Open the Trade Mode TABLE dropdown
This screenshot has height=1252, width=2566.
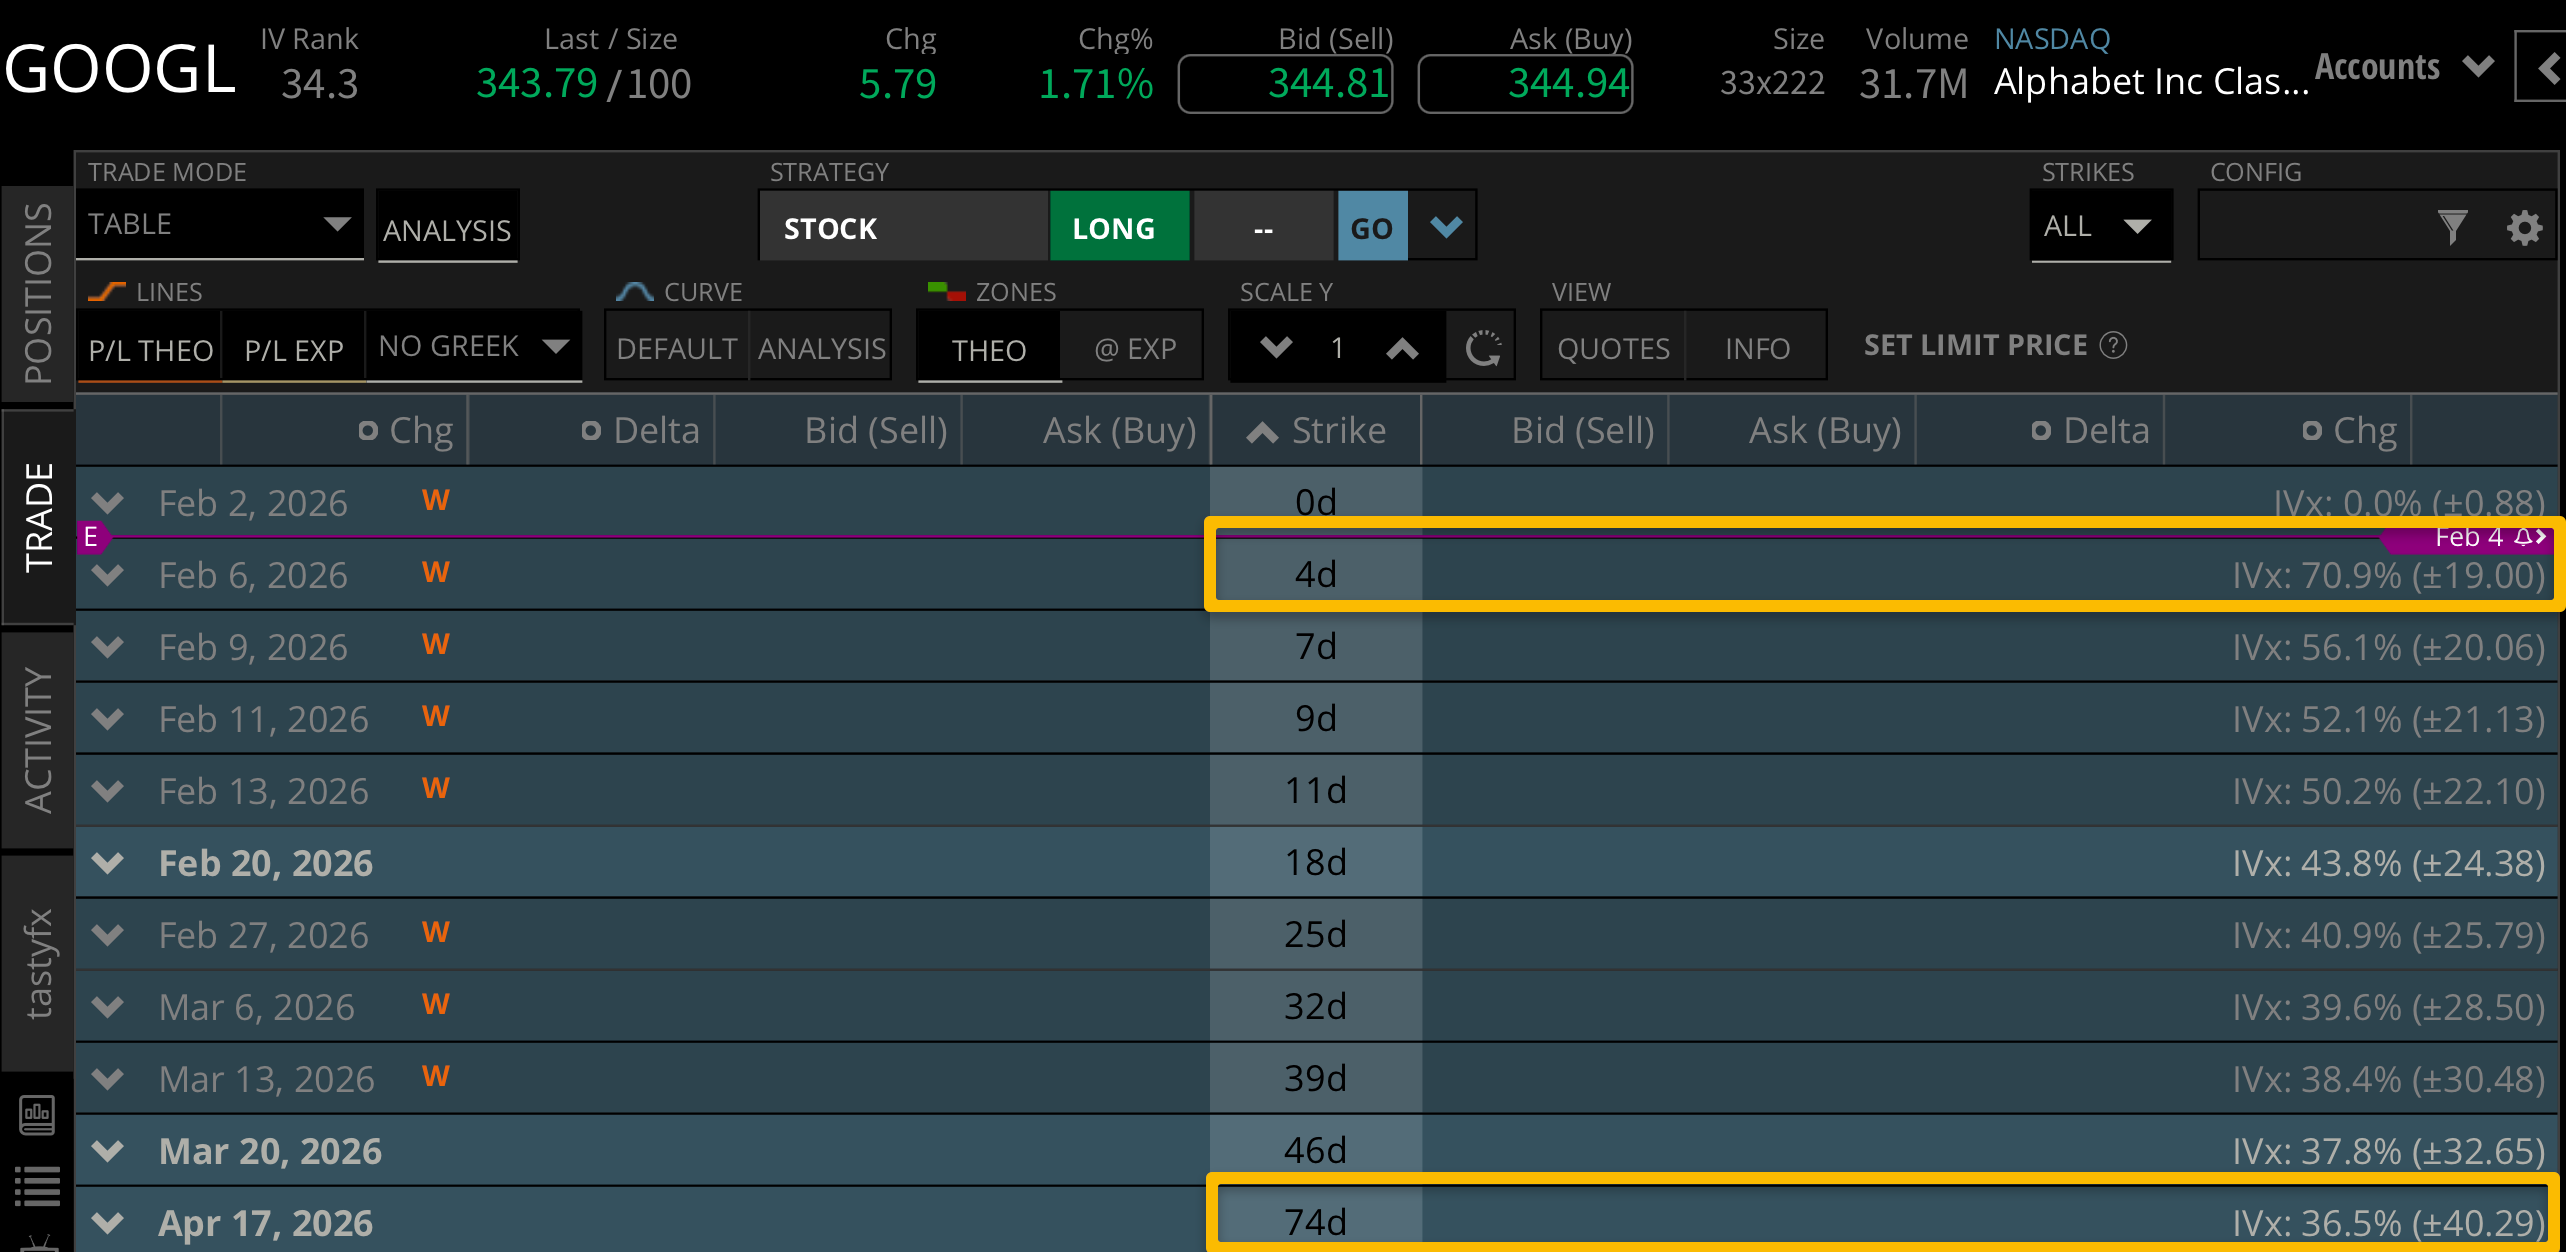click(x=219, y=225)
